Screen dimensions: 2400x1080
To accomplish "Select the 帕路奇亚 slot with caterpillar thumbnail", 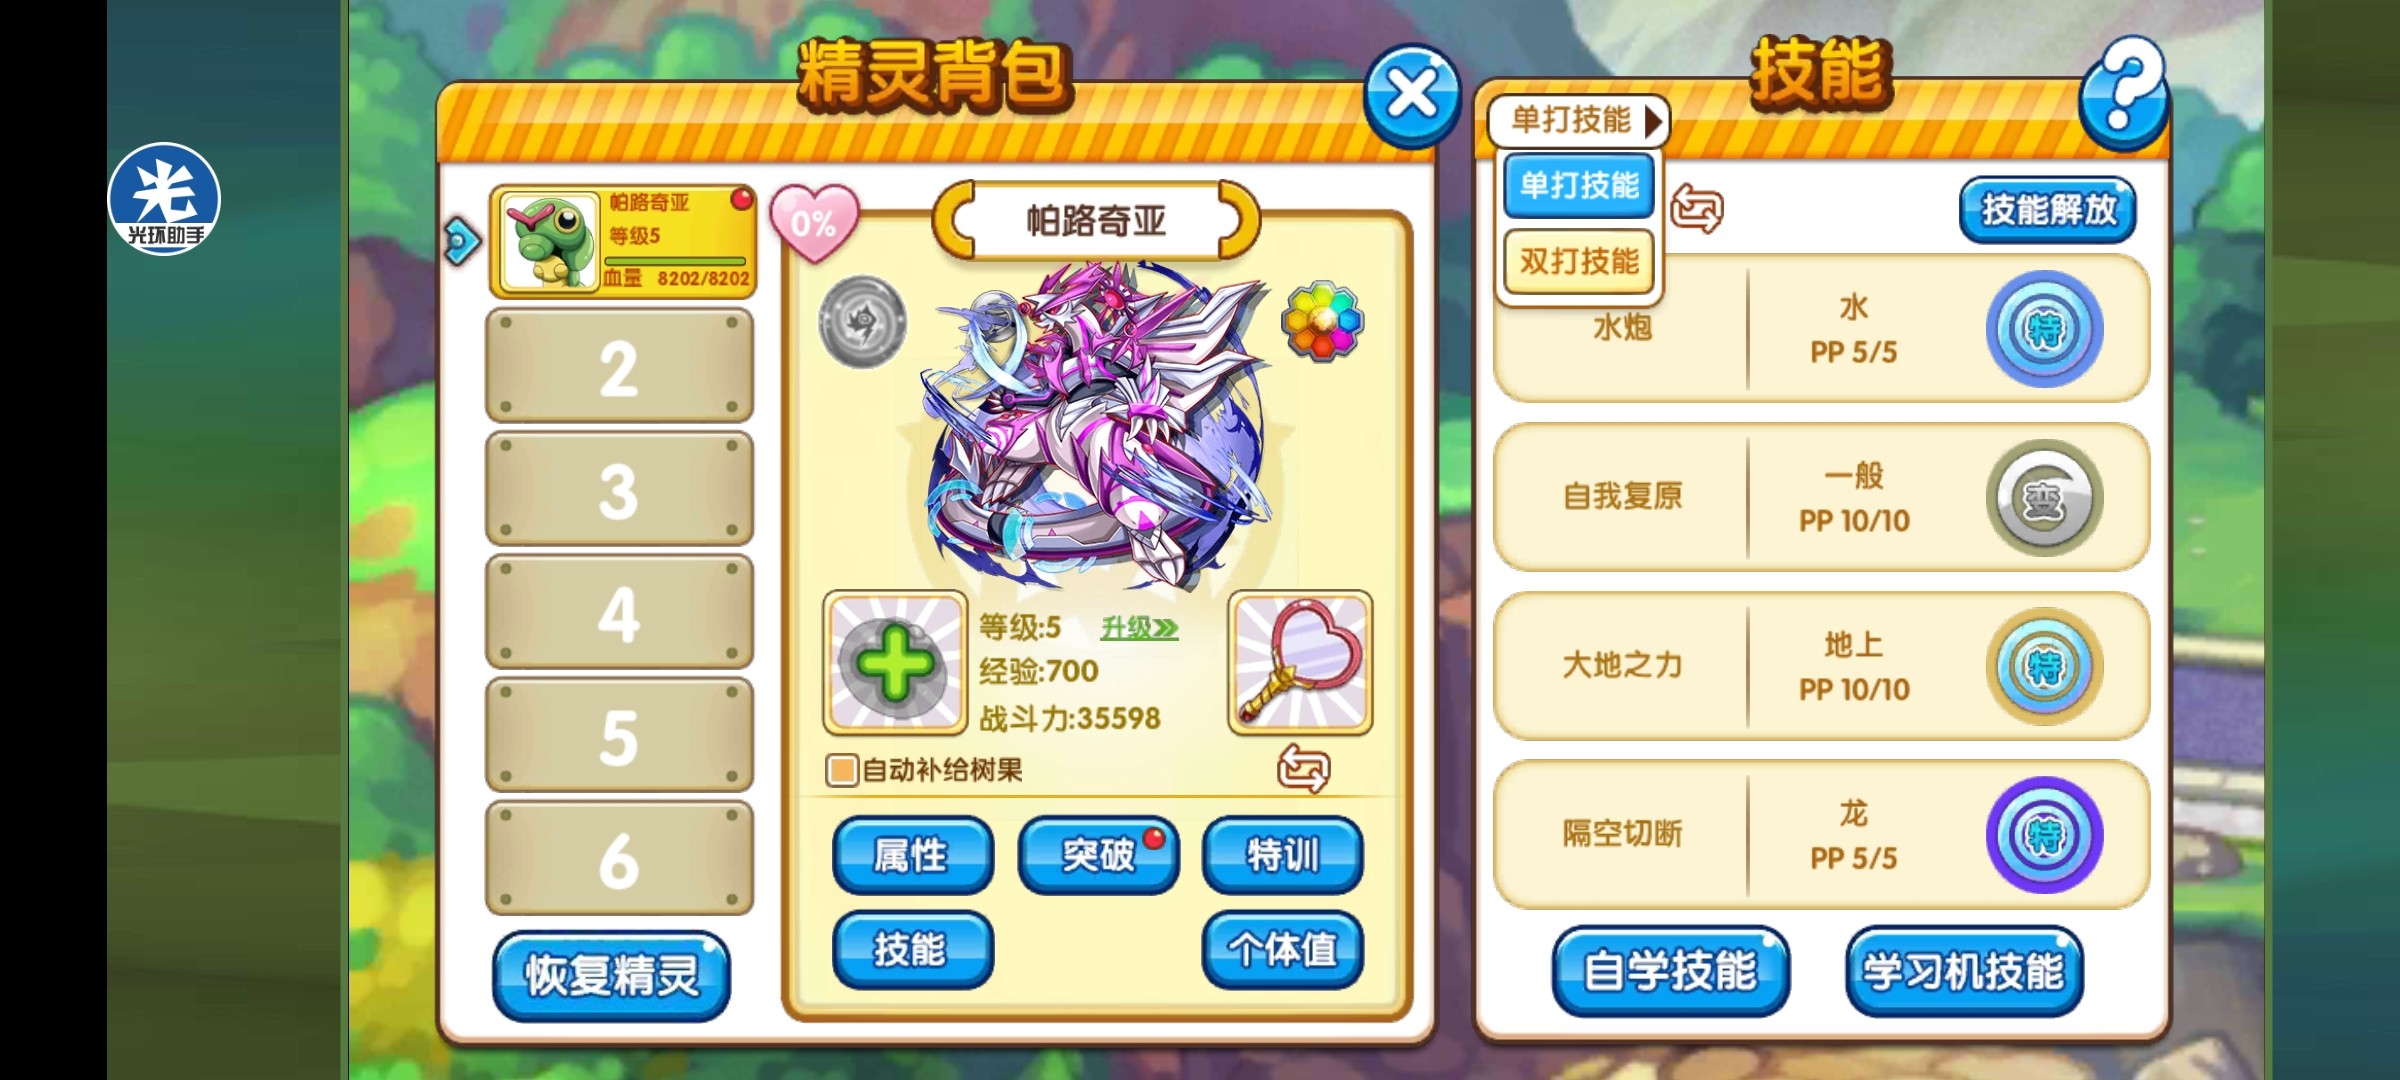I will 623,241.
